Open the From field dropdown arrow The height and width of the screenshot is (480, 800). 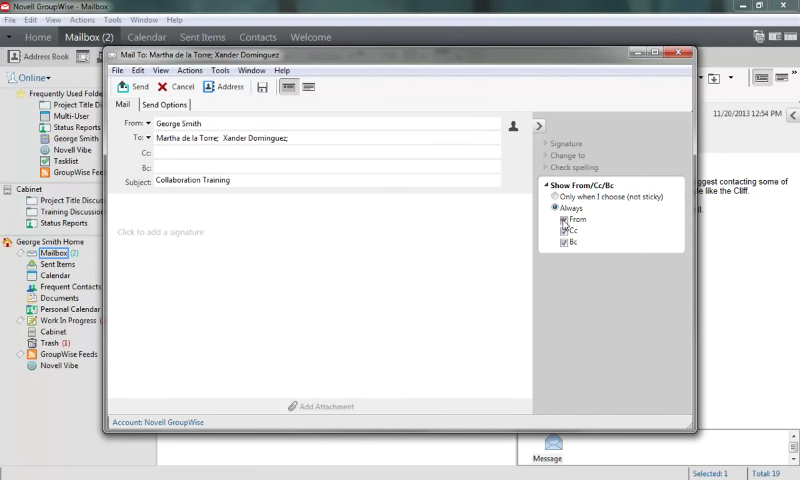tap(148, 123)
